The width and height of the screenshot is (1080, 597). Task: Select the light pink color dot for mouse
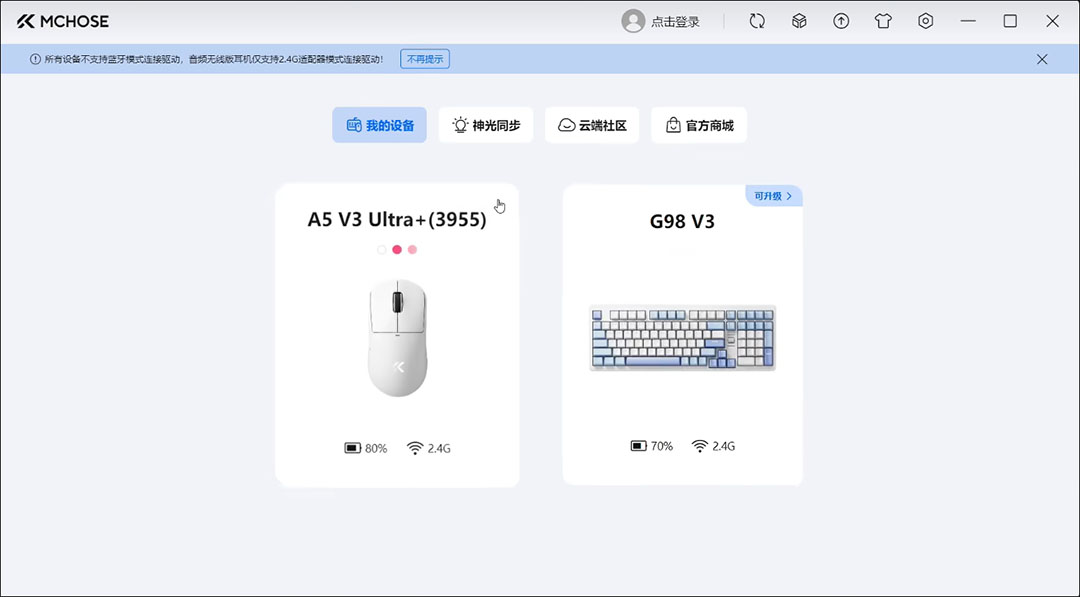(412, 249)
